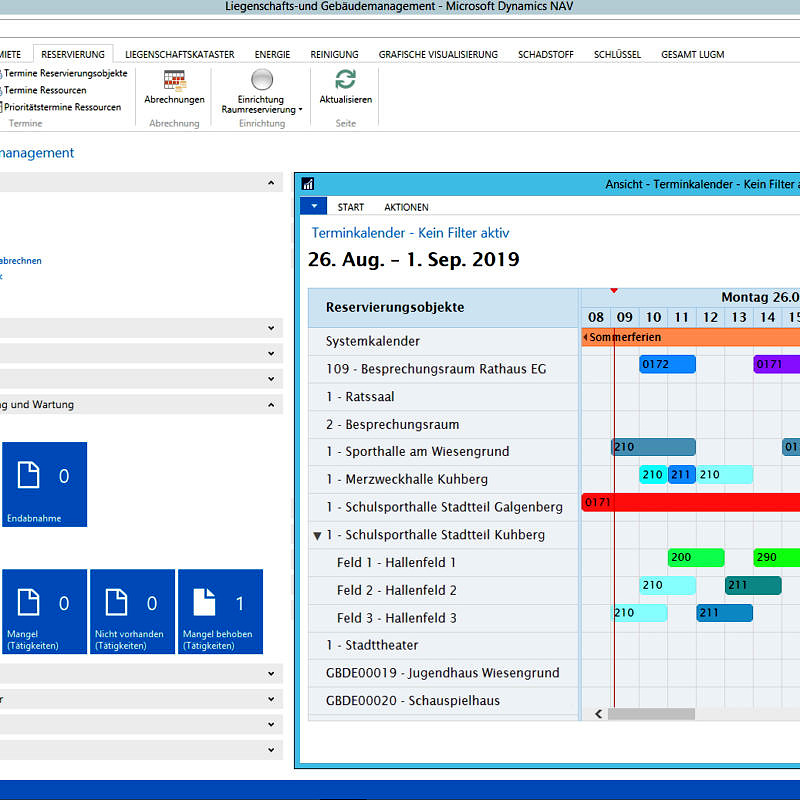Open the GESAMT LUGM ribbon tab

(692, 54)
